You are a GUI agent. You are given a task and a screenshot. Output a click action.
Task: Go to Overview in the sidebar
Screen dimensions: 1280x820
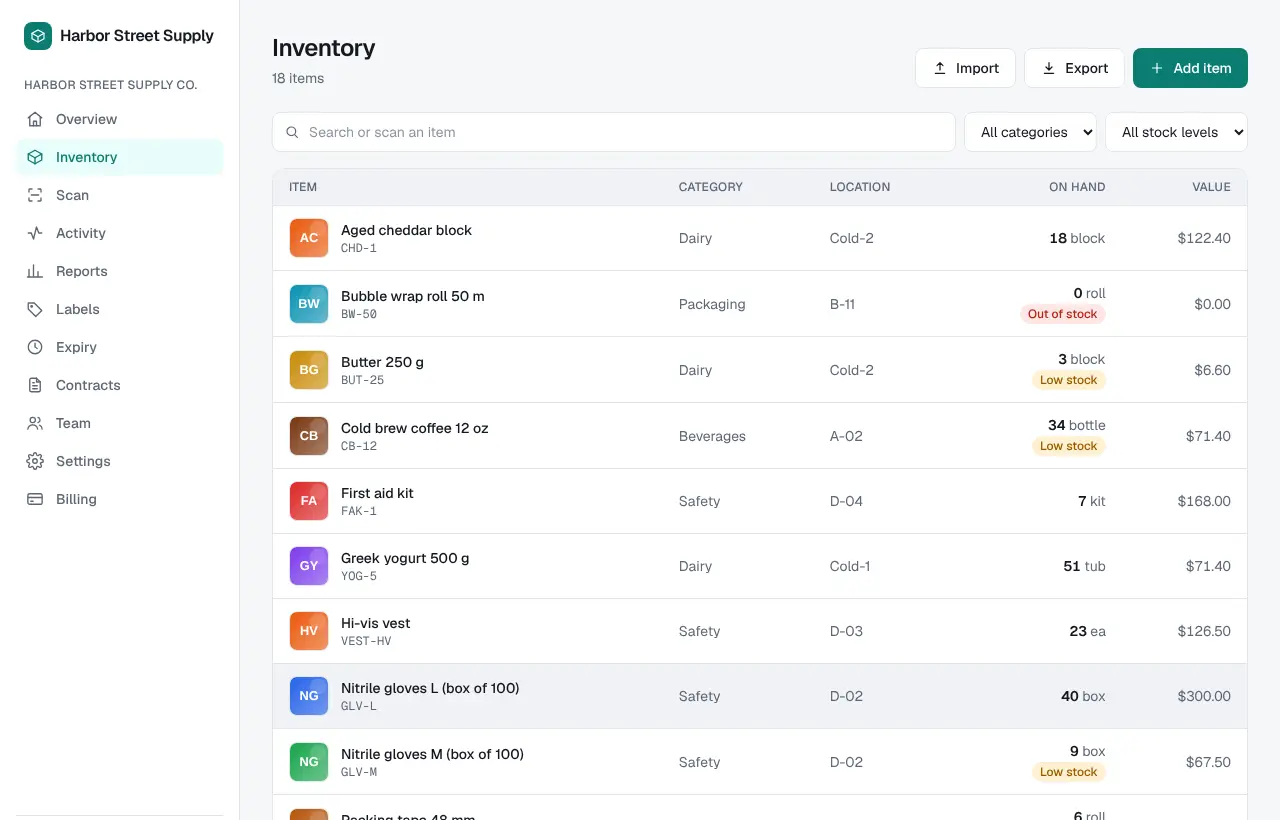click(x=120, y=119)
